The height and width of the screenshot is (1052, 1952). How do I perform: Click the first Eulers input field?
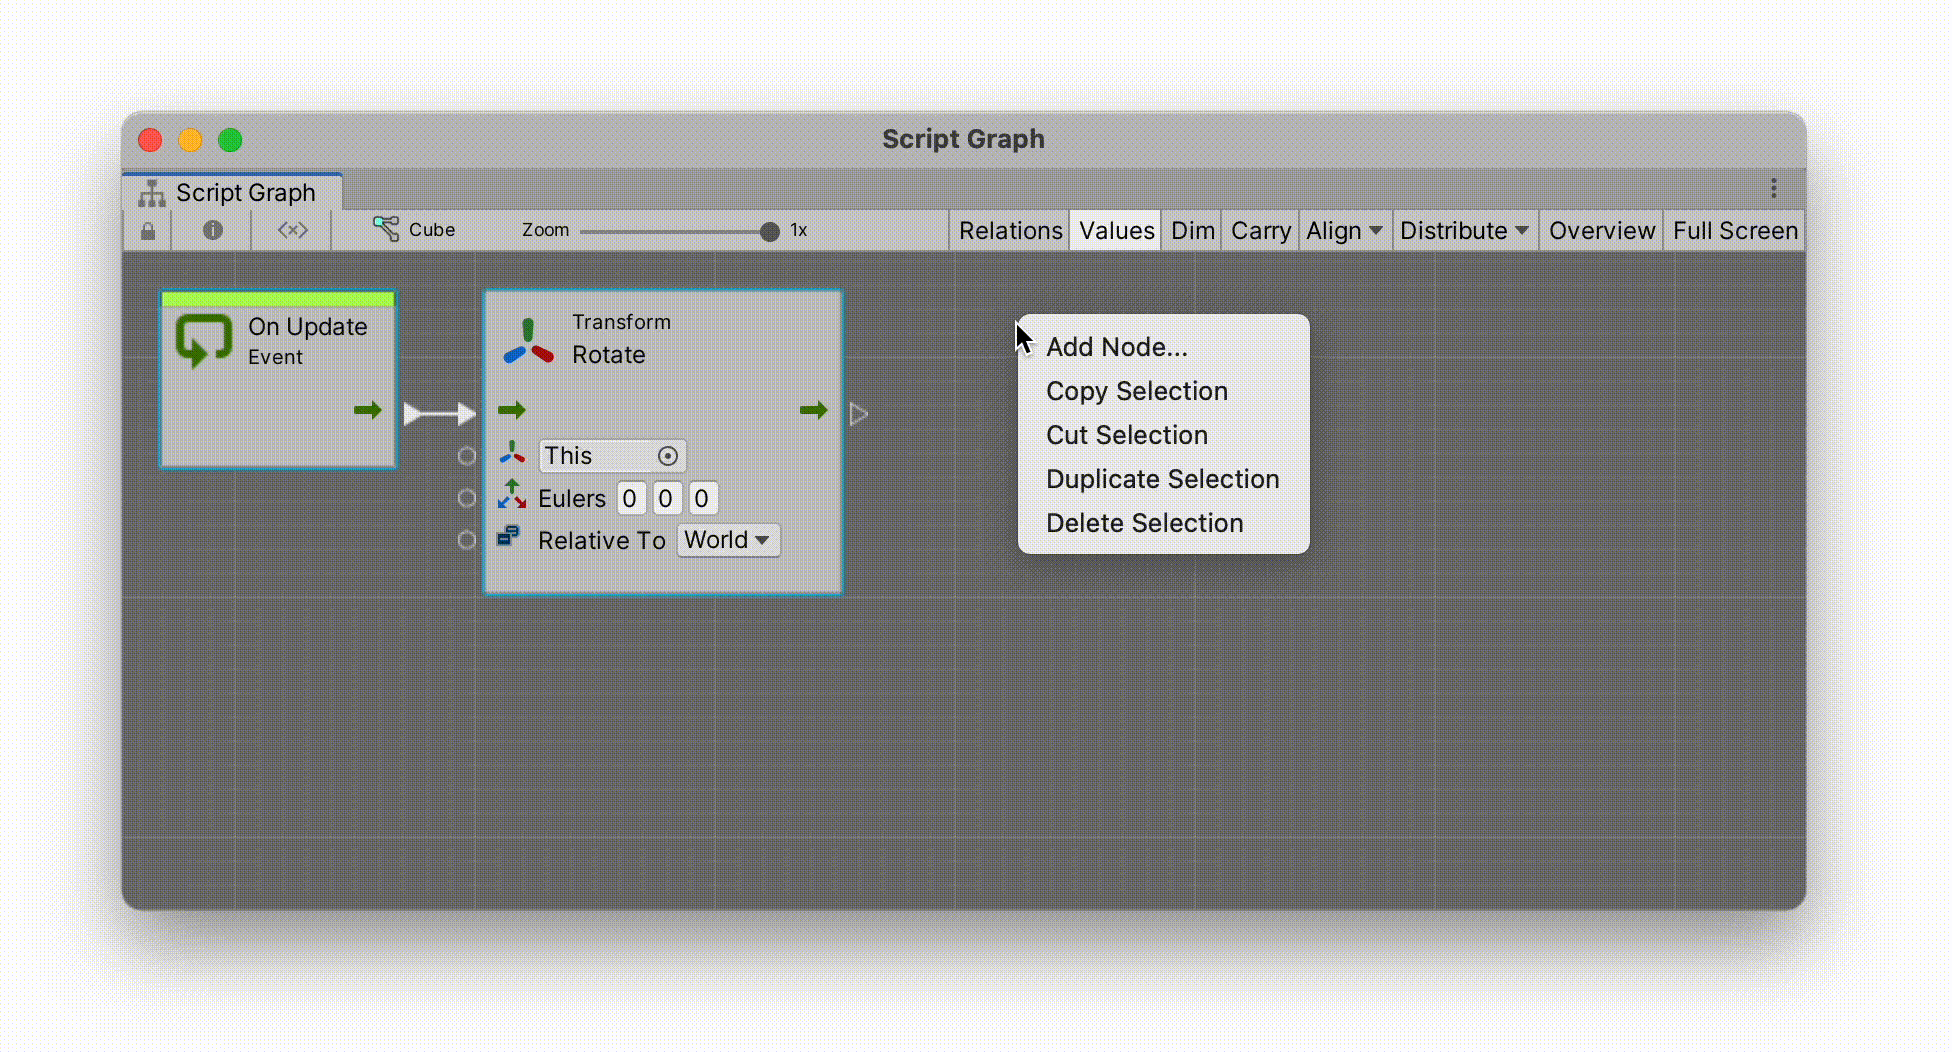tap(630, 497)
